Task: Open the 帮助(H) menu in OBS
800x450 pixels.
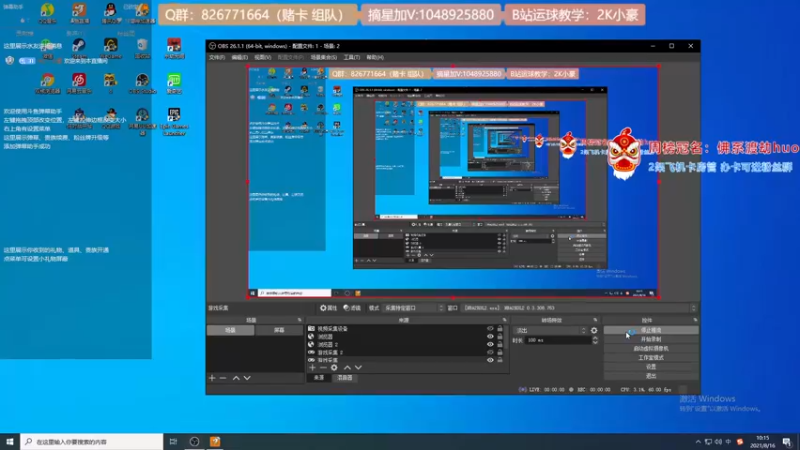Action: [375, 58]
